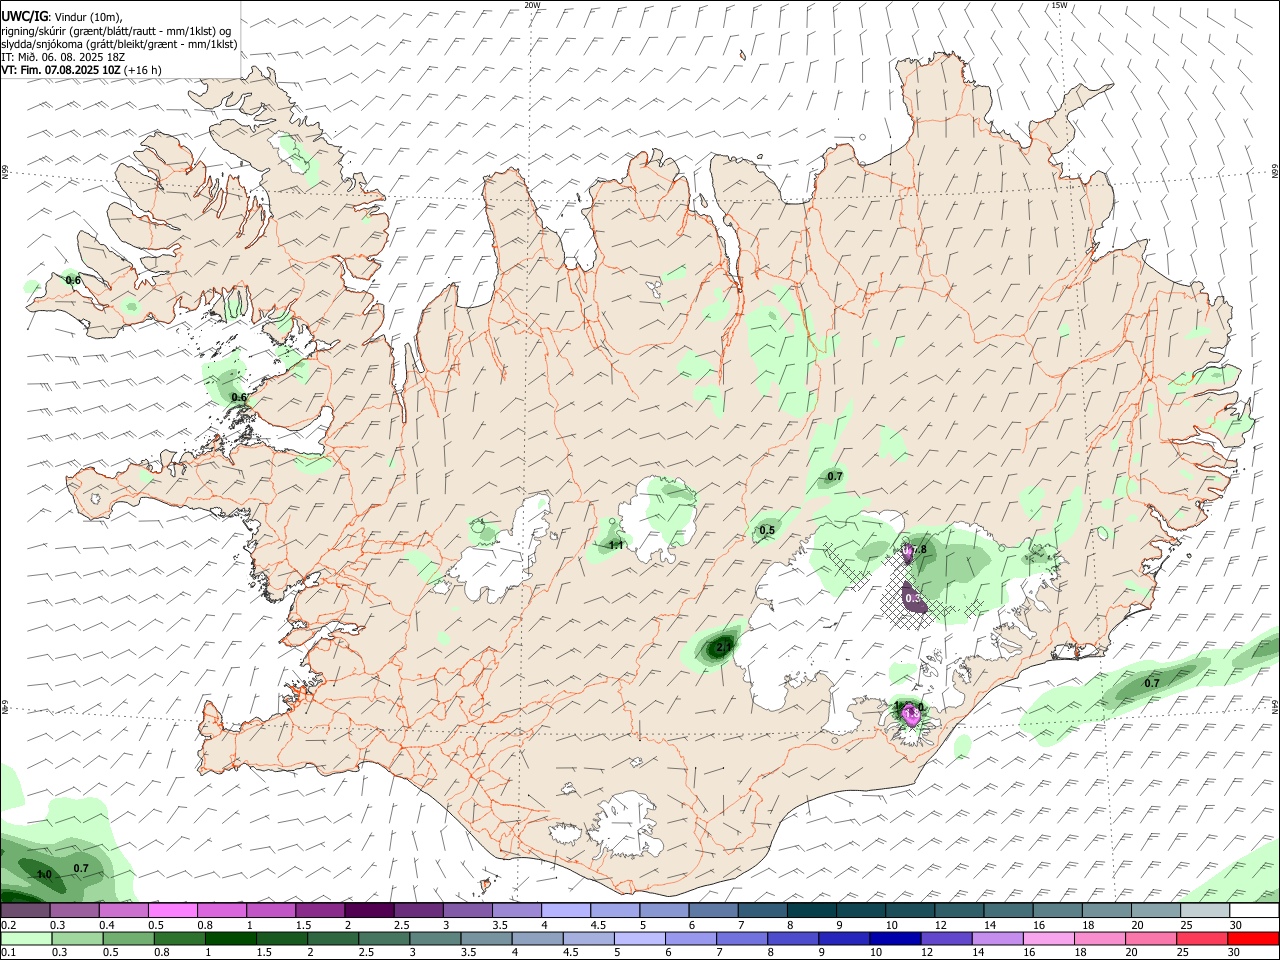The height and width of the screenshot is (960, 1280).
Task: Pick the bright pink 0.5 swatch in the top legend row
Action: [172, 911]
